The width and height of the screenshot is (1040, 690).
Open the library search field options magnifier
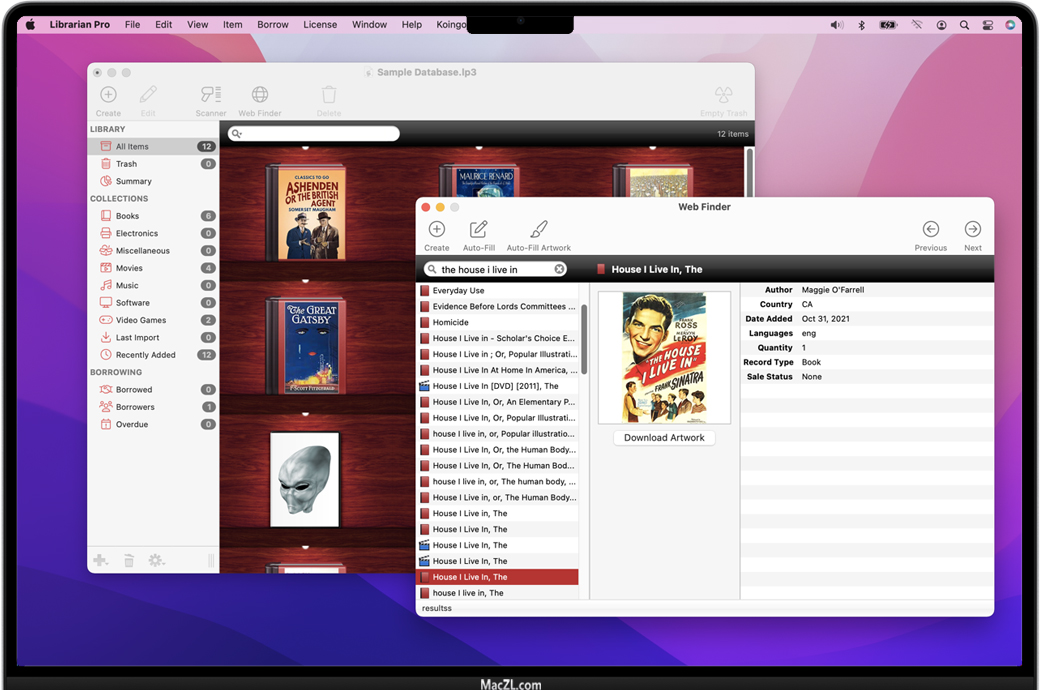click(x=236, y=134)
